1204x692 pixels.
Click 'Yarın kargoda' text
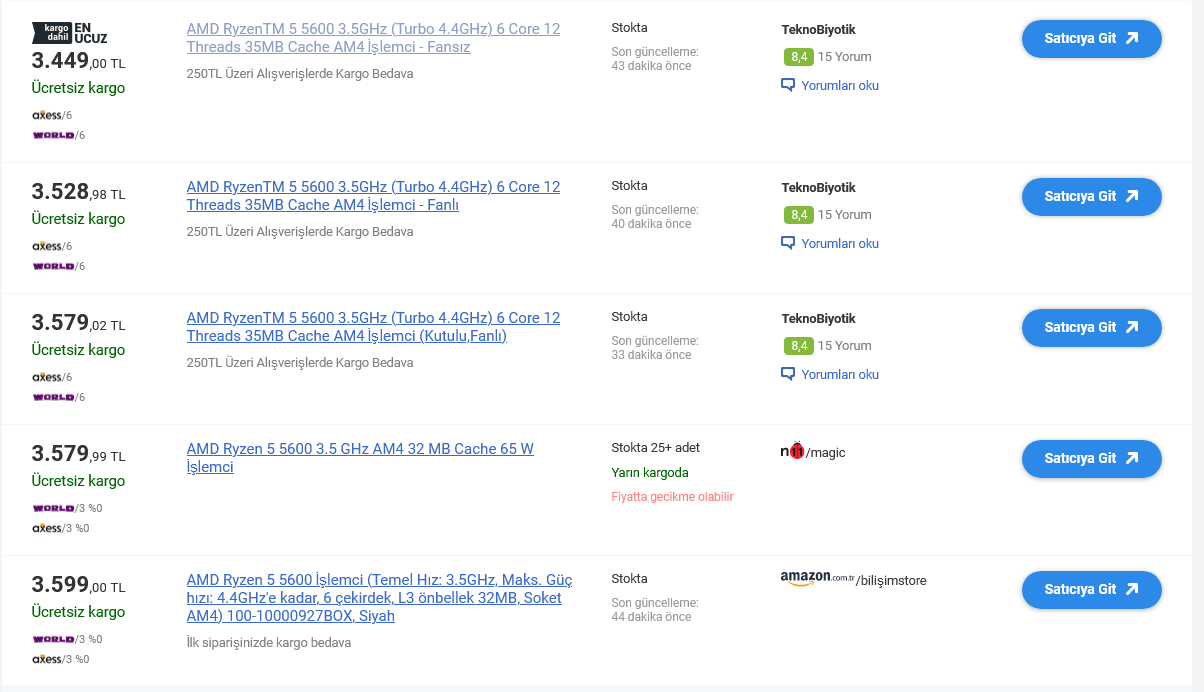point(650,473)
